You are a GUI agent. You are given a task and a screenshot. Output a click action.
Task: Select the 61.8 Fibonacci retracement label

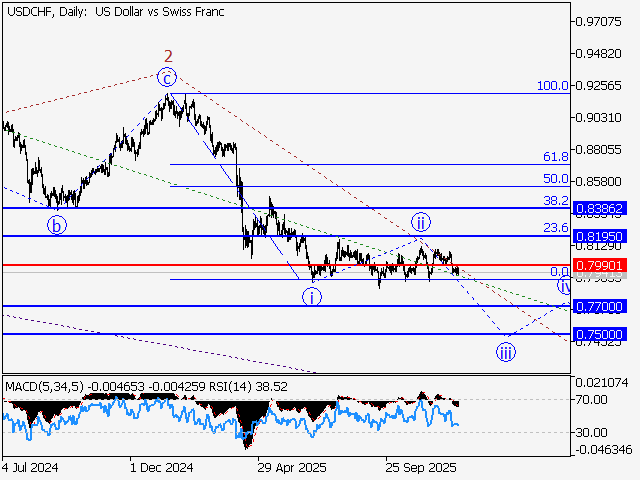555,157
